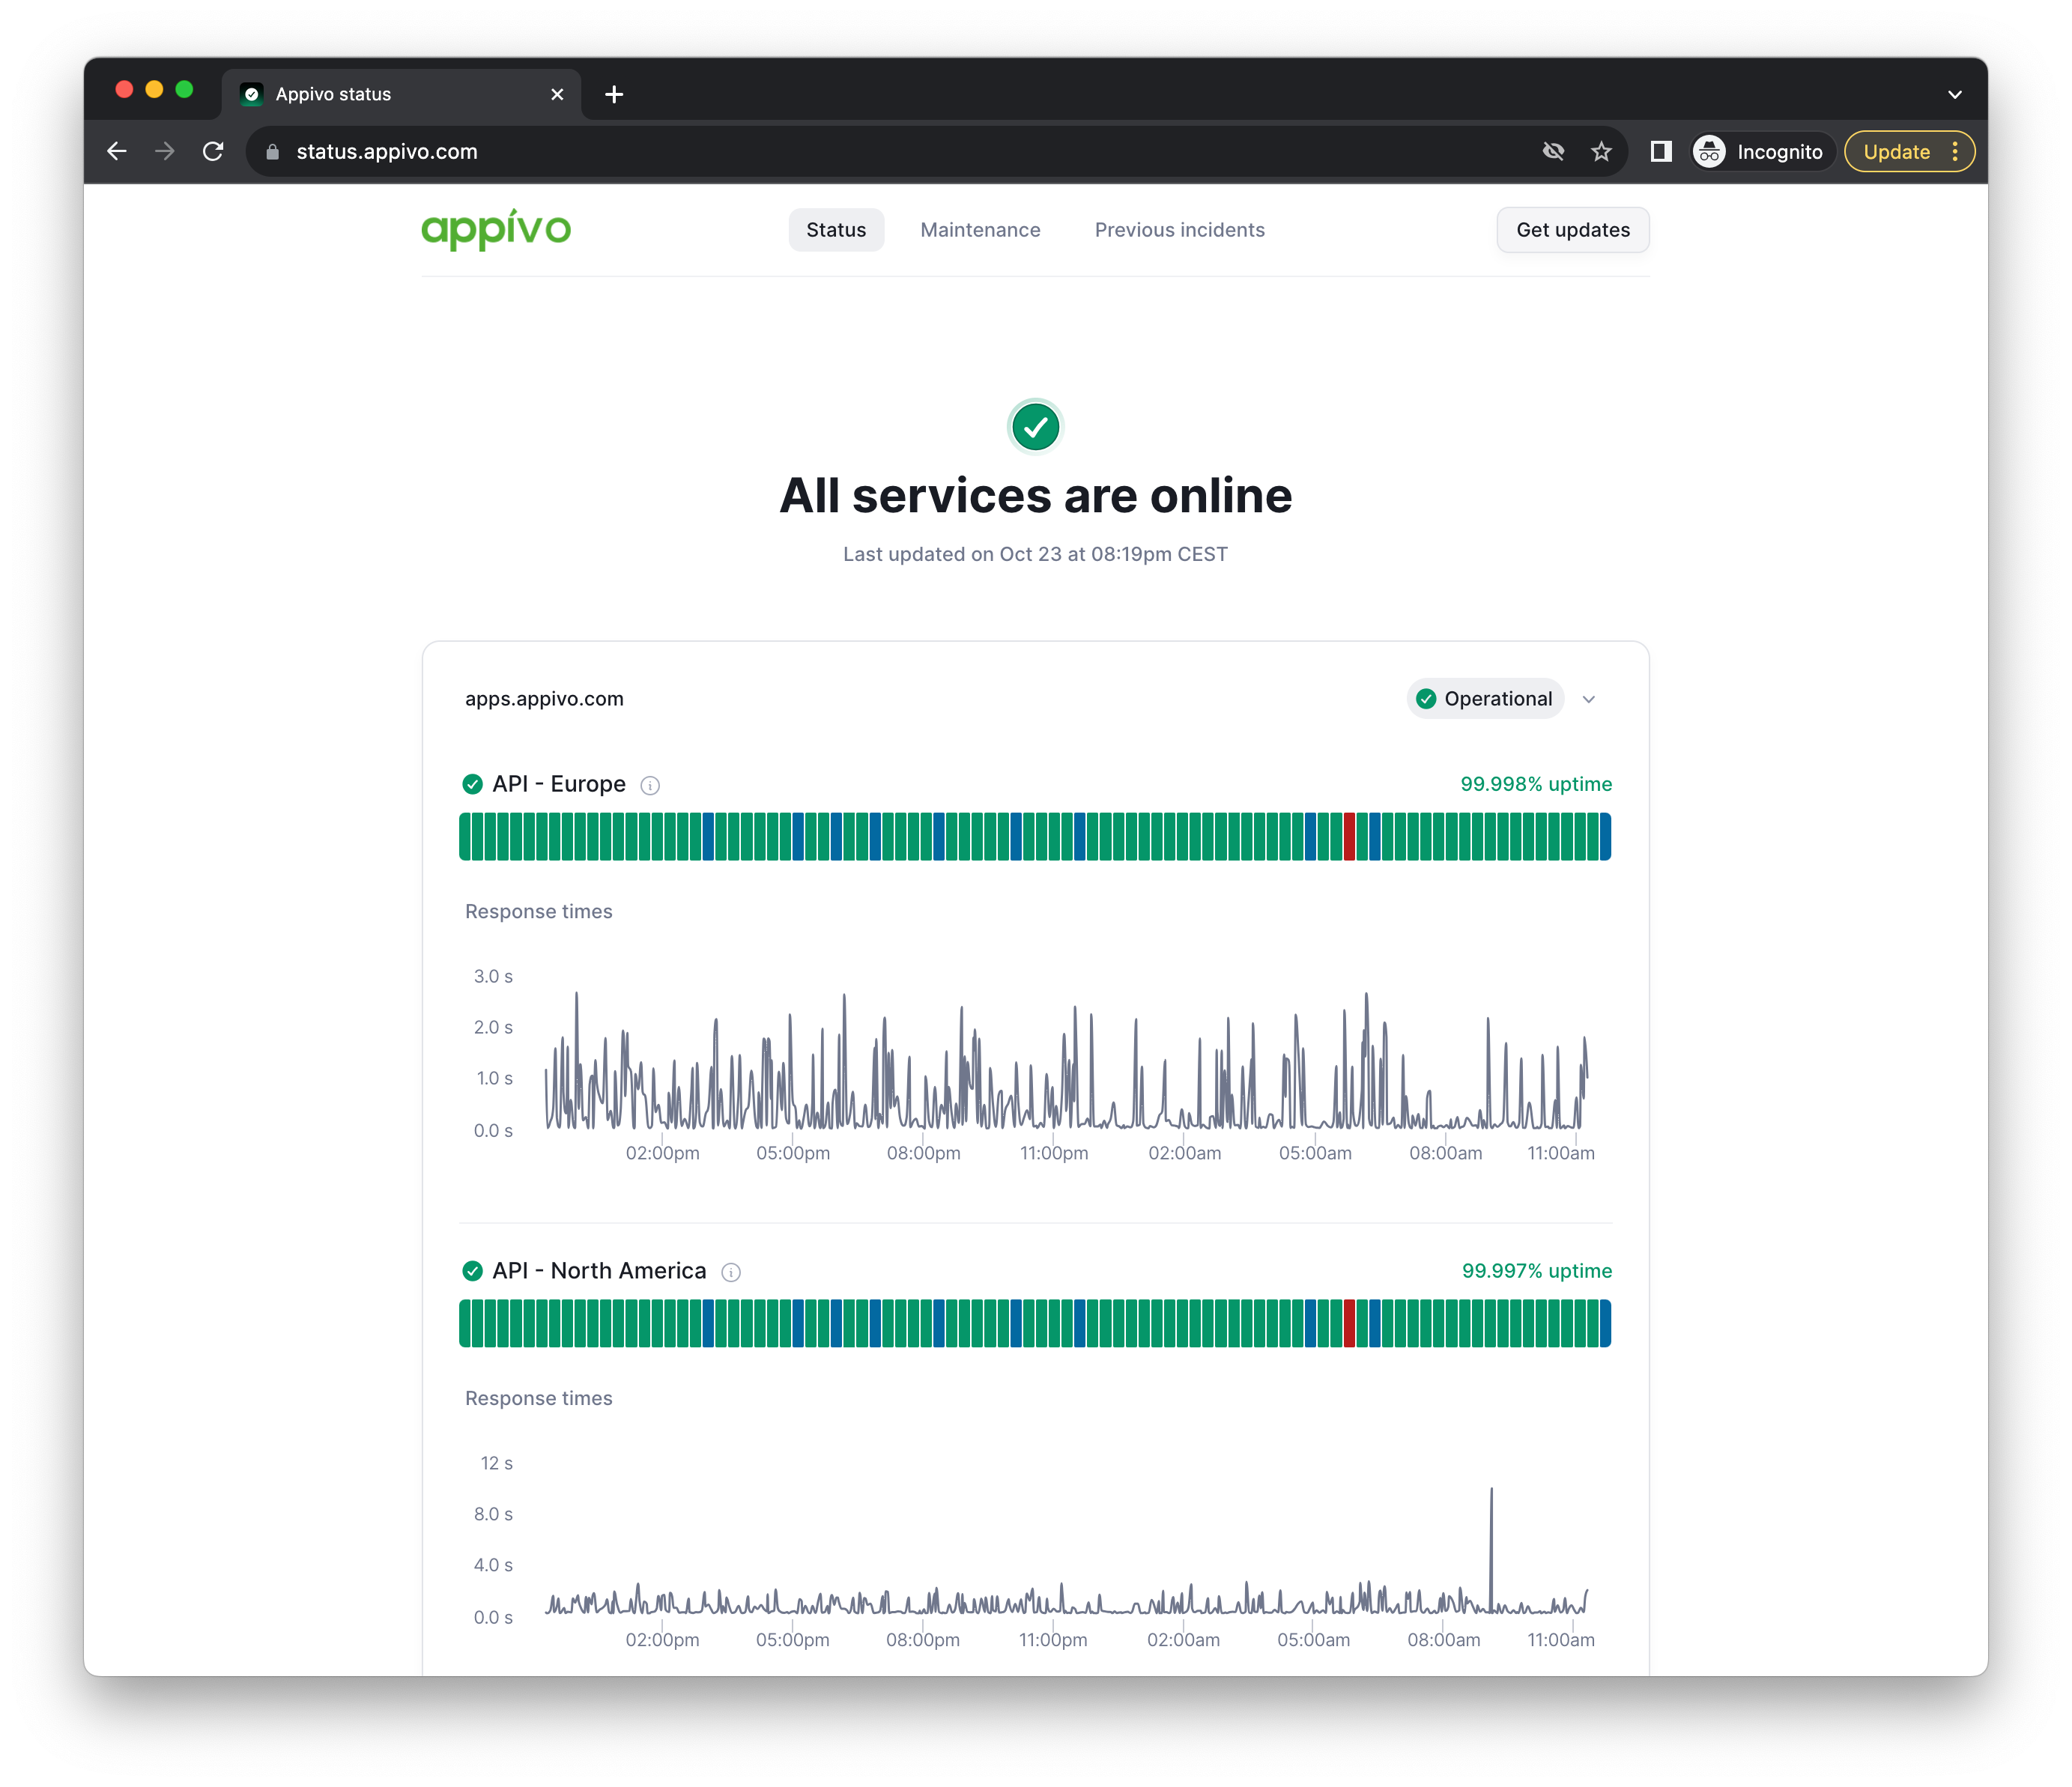Click the status.appivo.com address field
The height and width of the screenshot is (1787, 2072).
pos(387,152)
